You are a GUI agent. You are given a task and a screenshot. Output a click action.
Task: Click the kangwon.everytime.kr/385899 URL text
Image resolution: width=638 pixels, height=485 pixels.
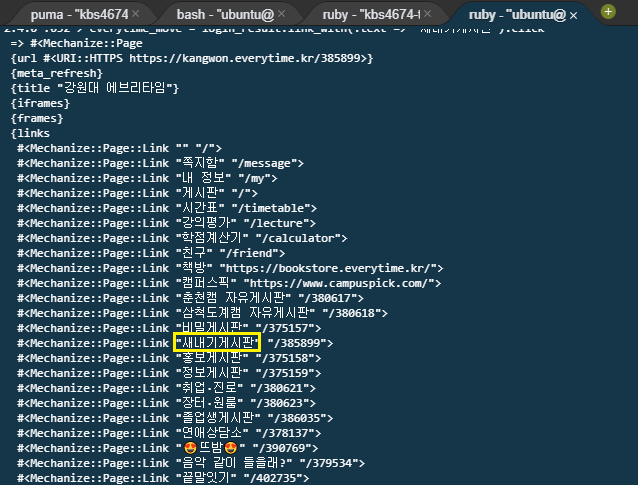pyautogui.click(x=245, y=58)
